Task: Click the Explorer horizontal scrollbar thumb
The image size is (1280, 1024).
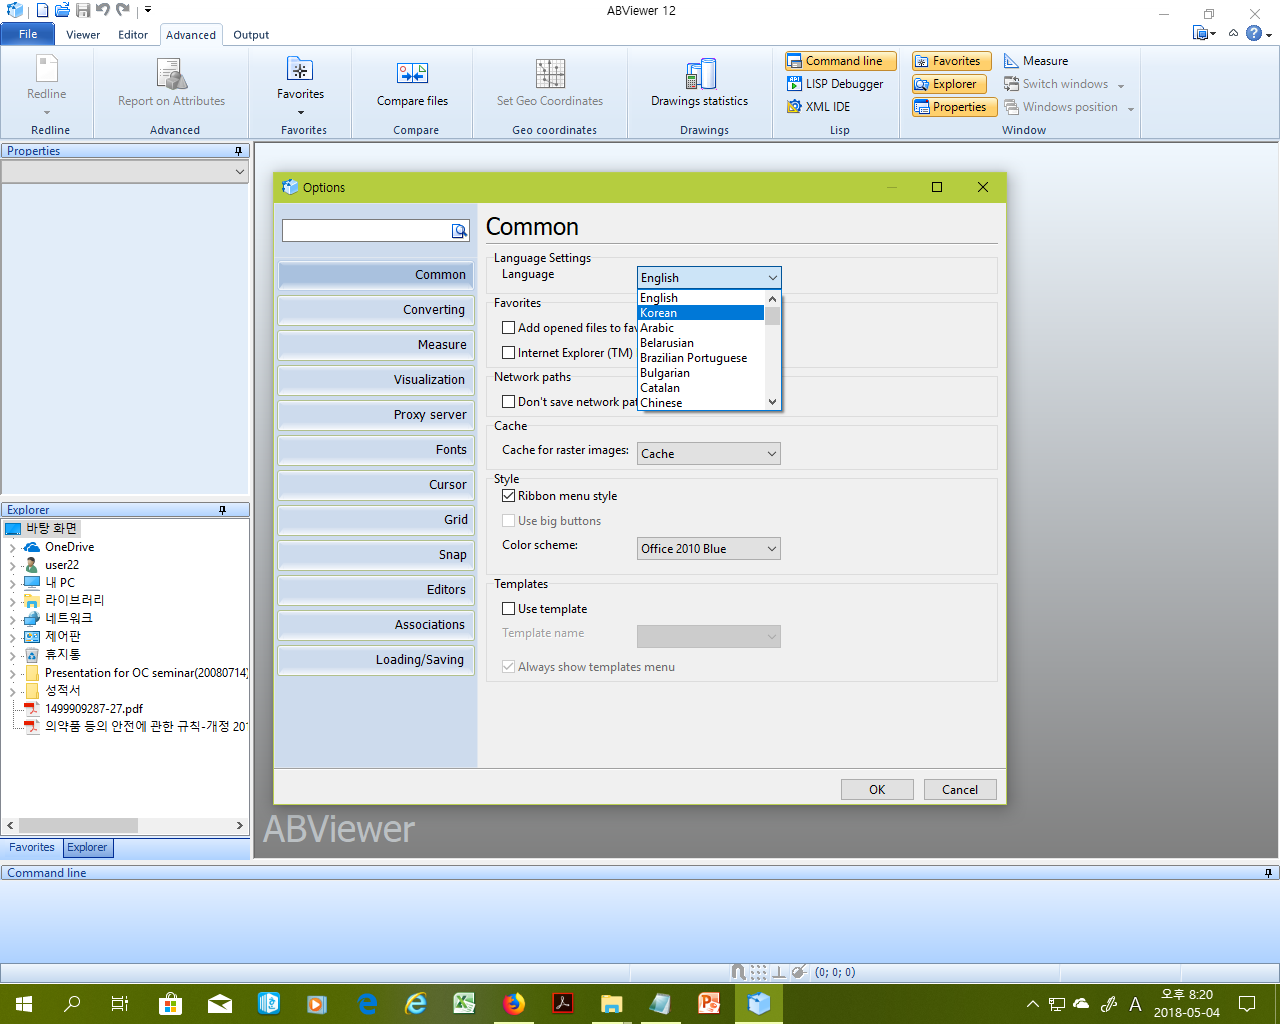Action: (78, 826)
